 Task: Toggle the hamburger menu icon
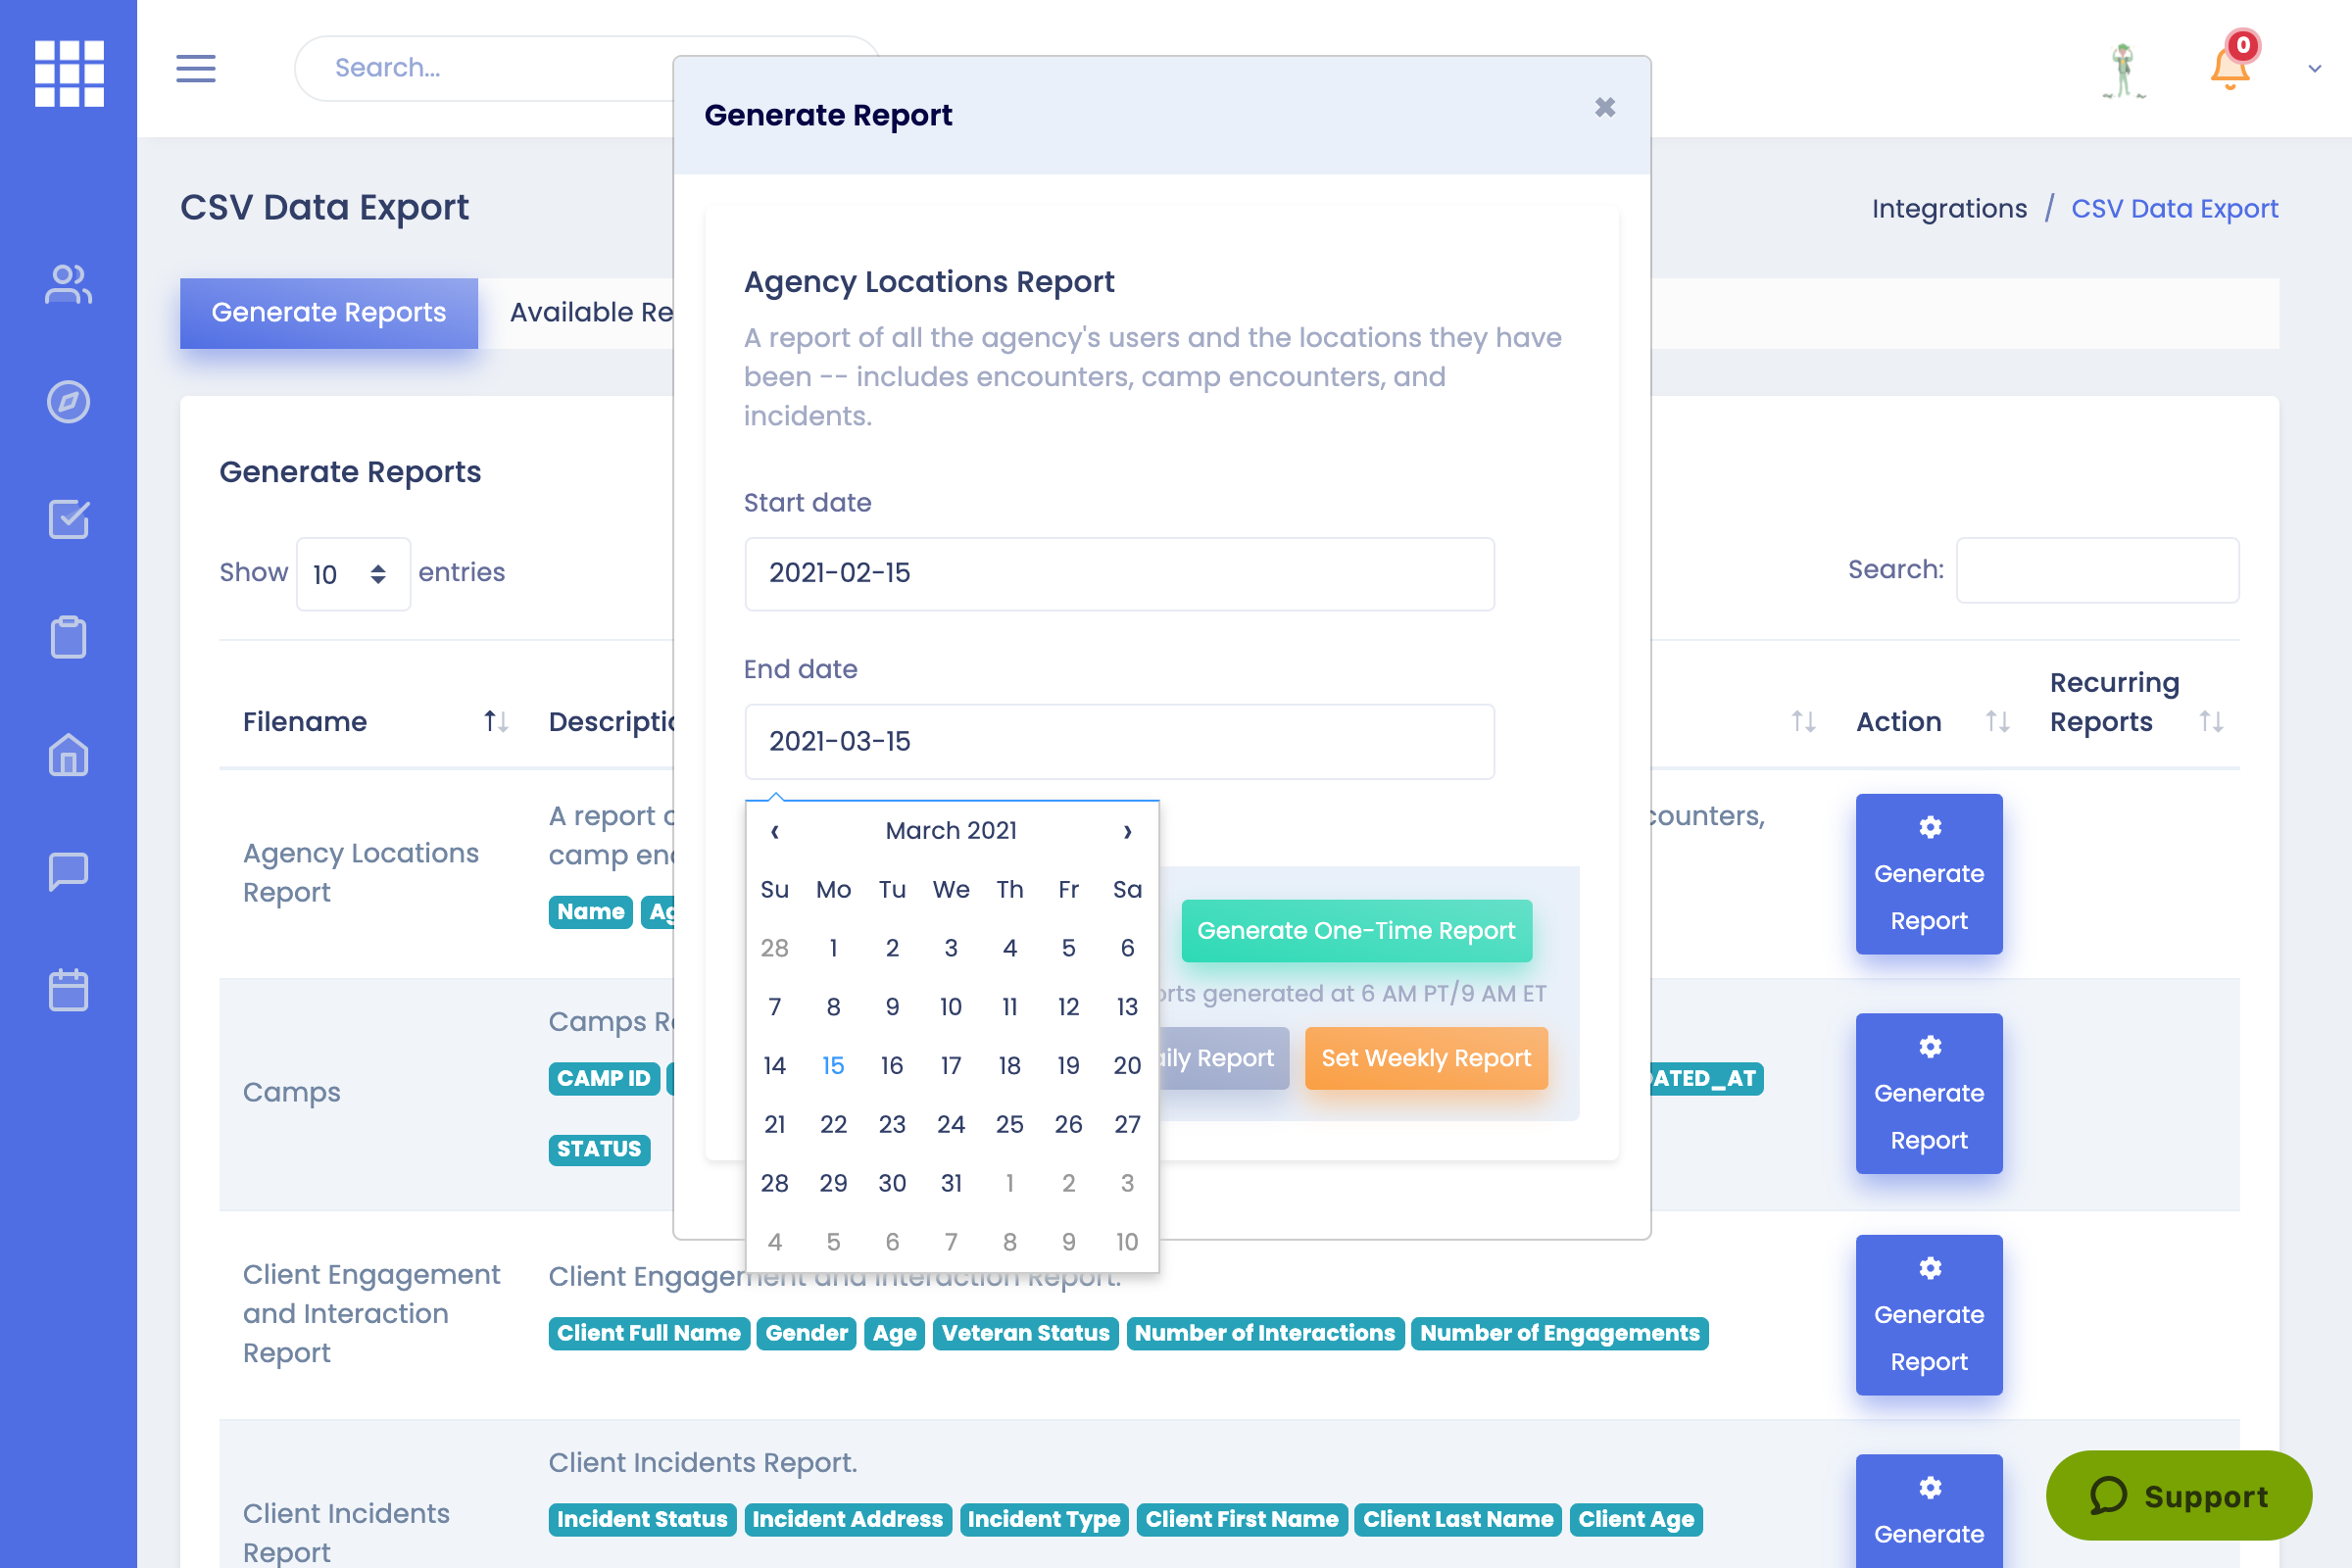pyautogui.click(x=196, y=68)
